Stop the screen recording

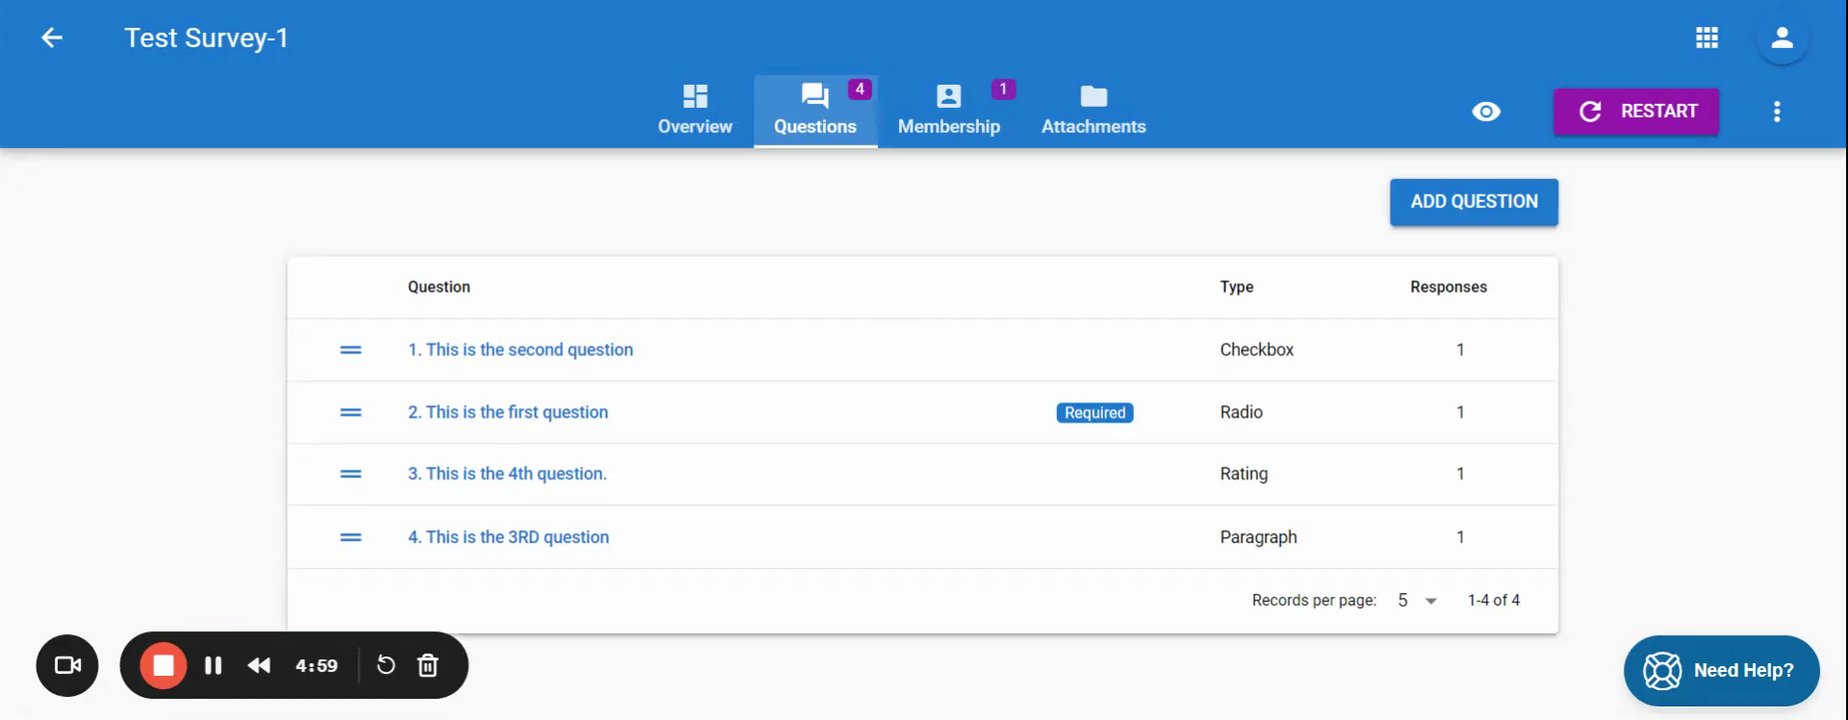[x=163, y=665]
